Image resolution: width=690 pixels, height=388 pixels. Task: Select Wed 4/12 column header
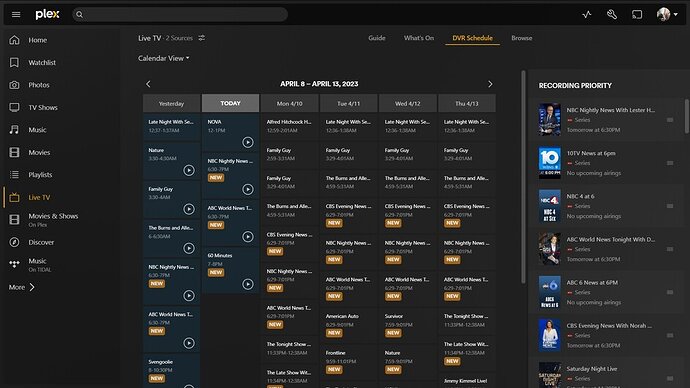pos(407,103)
